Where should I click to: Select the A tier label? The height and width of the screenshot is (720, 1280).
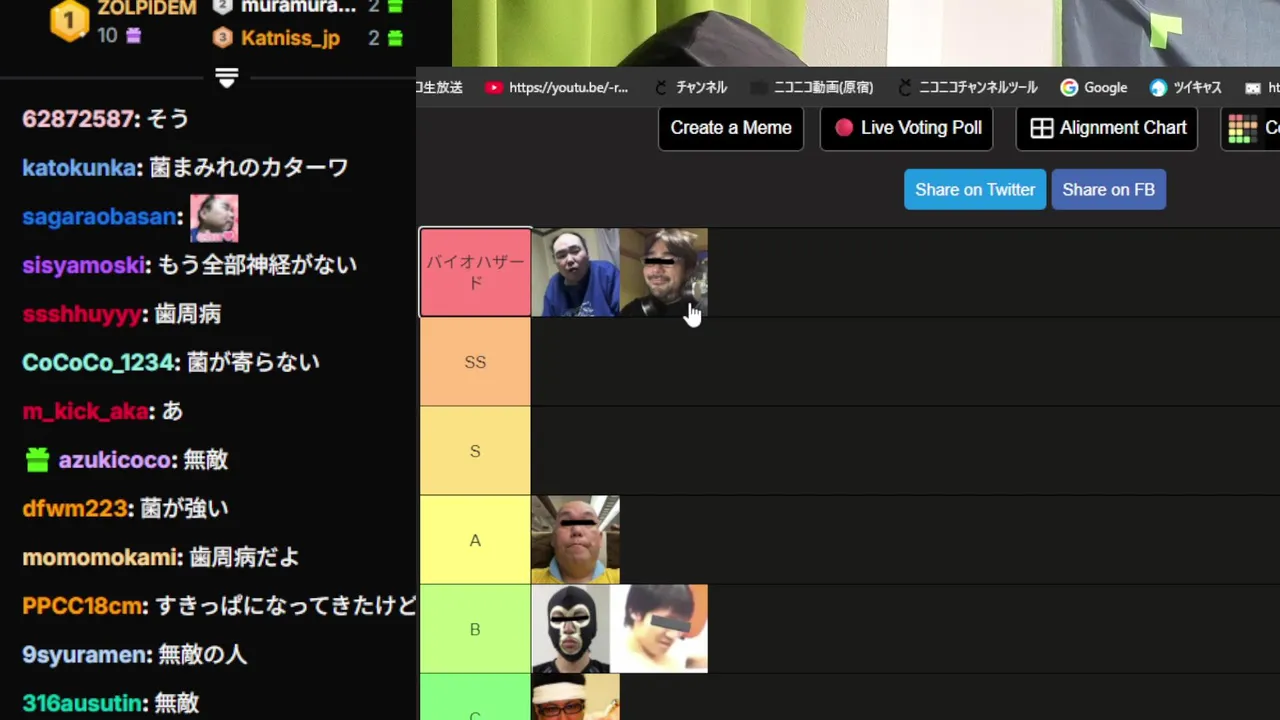click(x=475, y=540)
